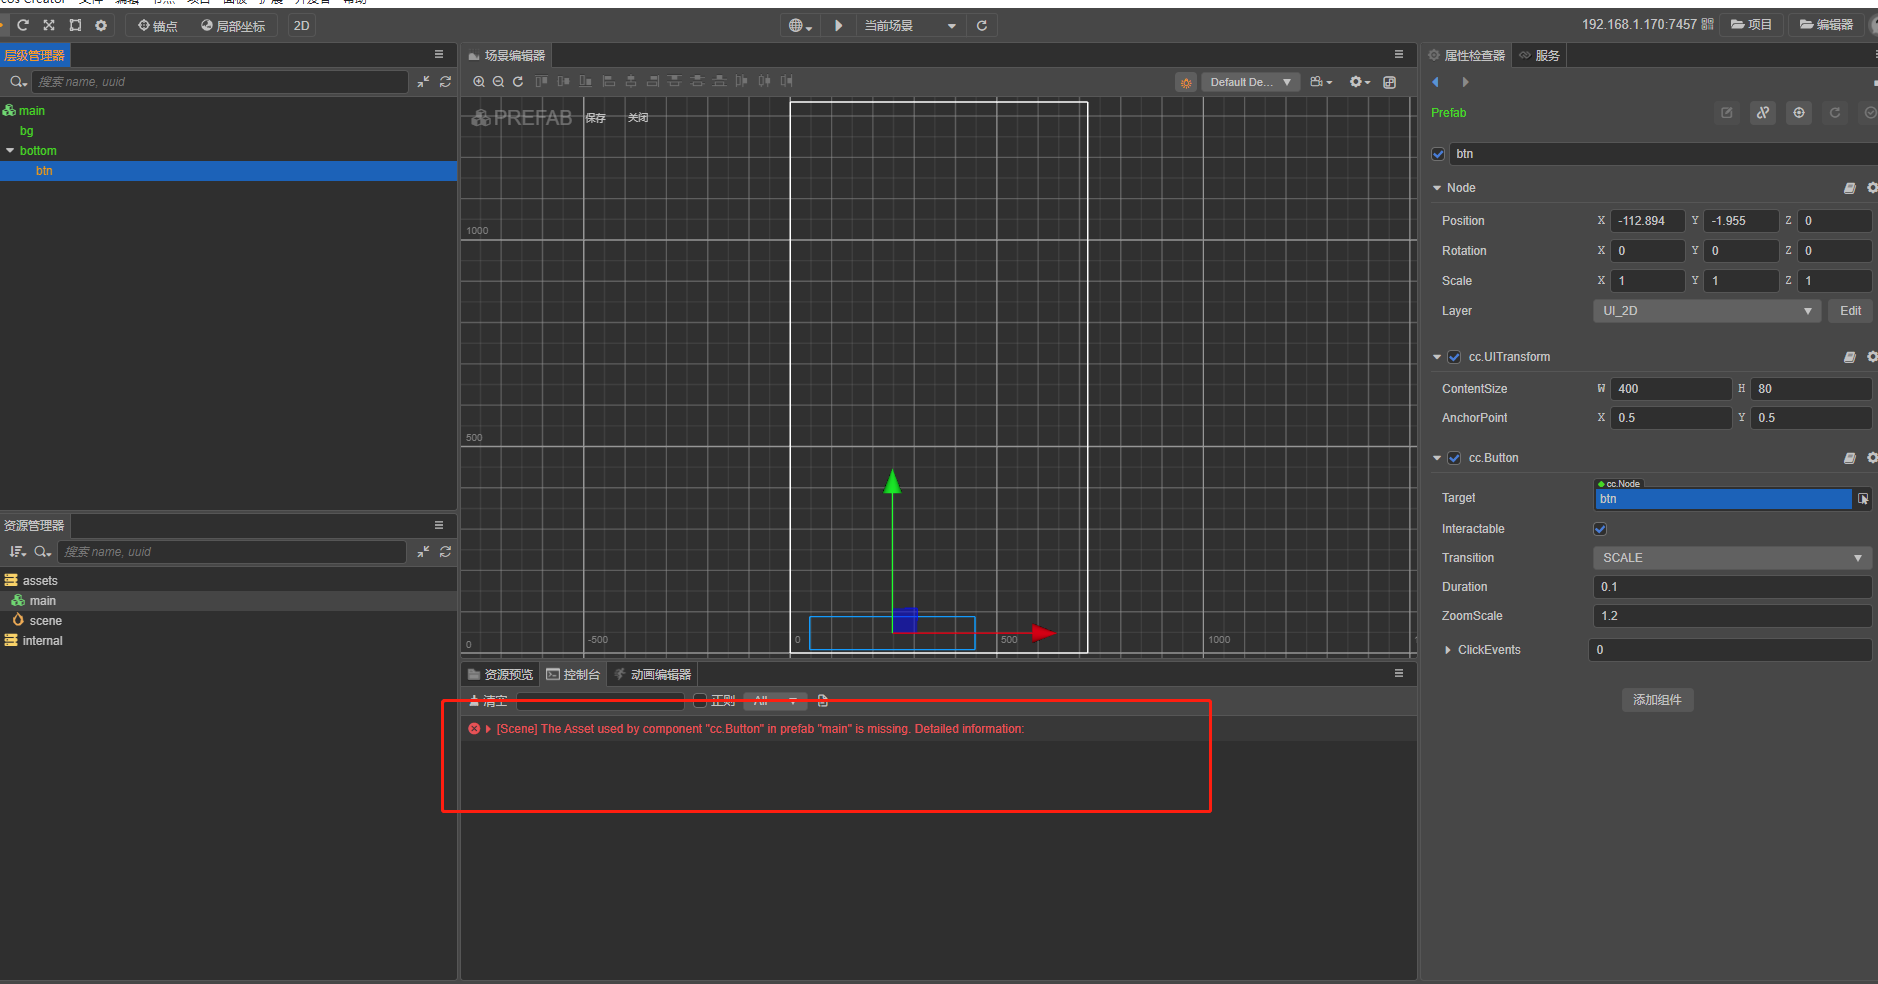Switch to the 资源预览 asset preview tab
This screenshot has height=984, width=1878.
[500, 675]
